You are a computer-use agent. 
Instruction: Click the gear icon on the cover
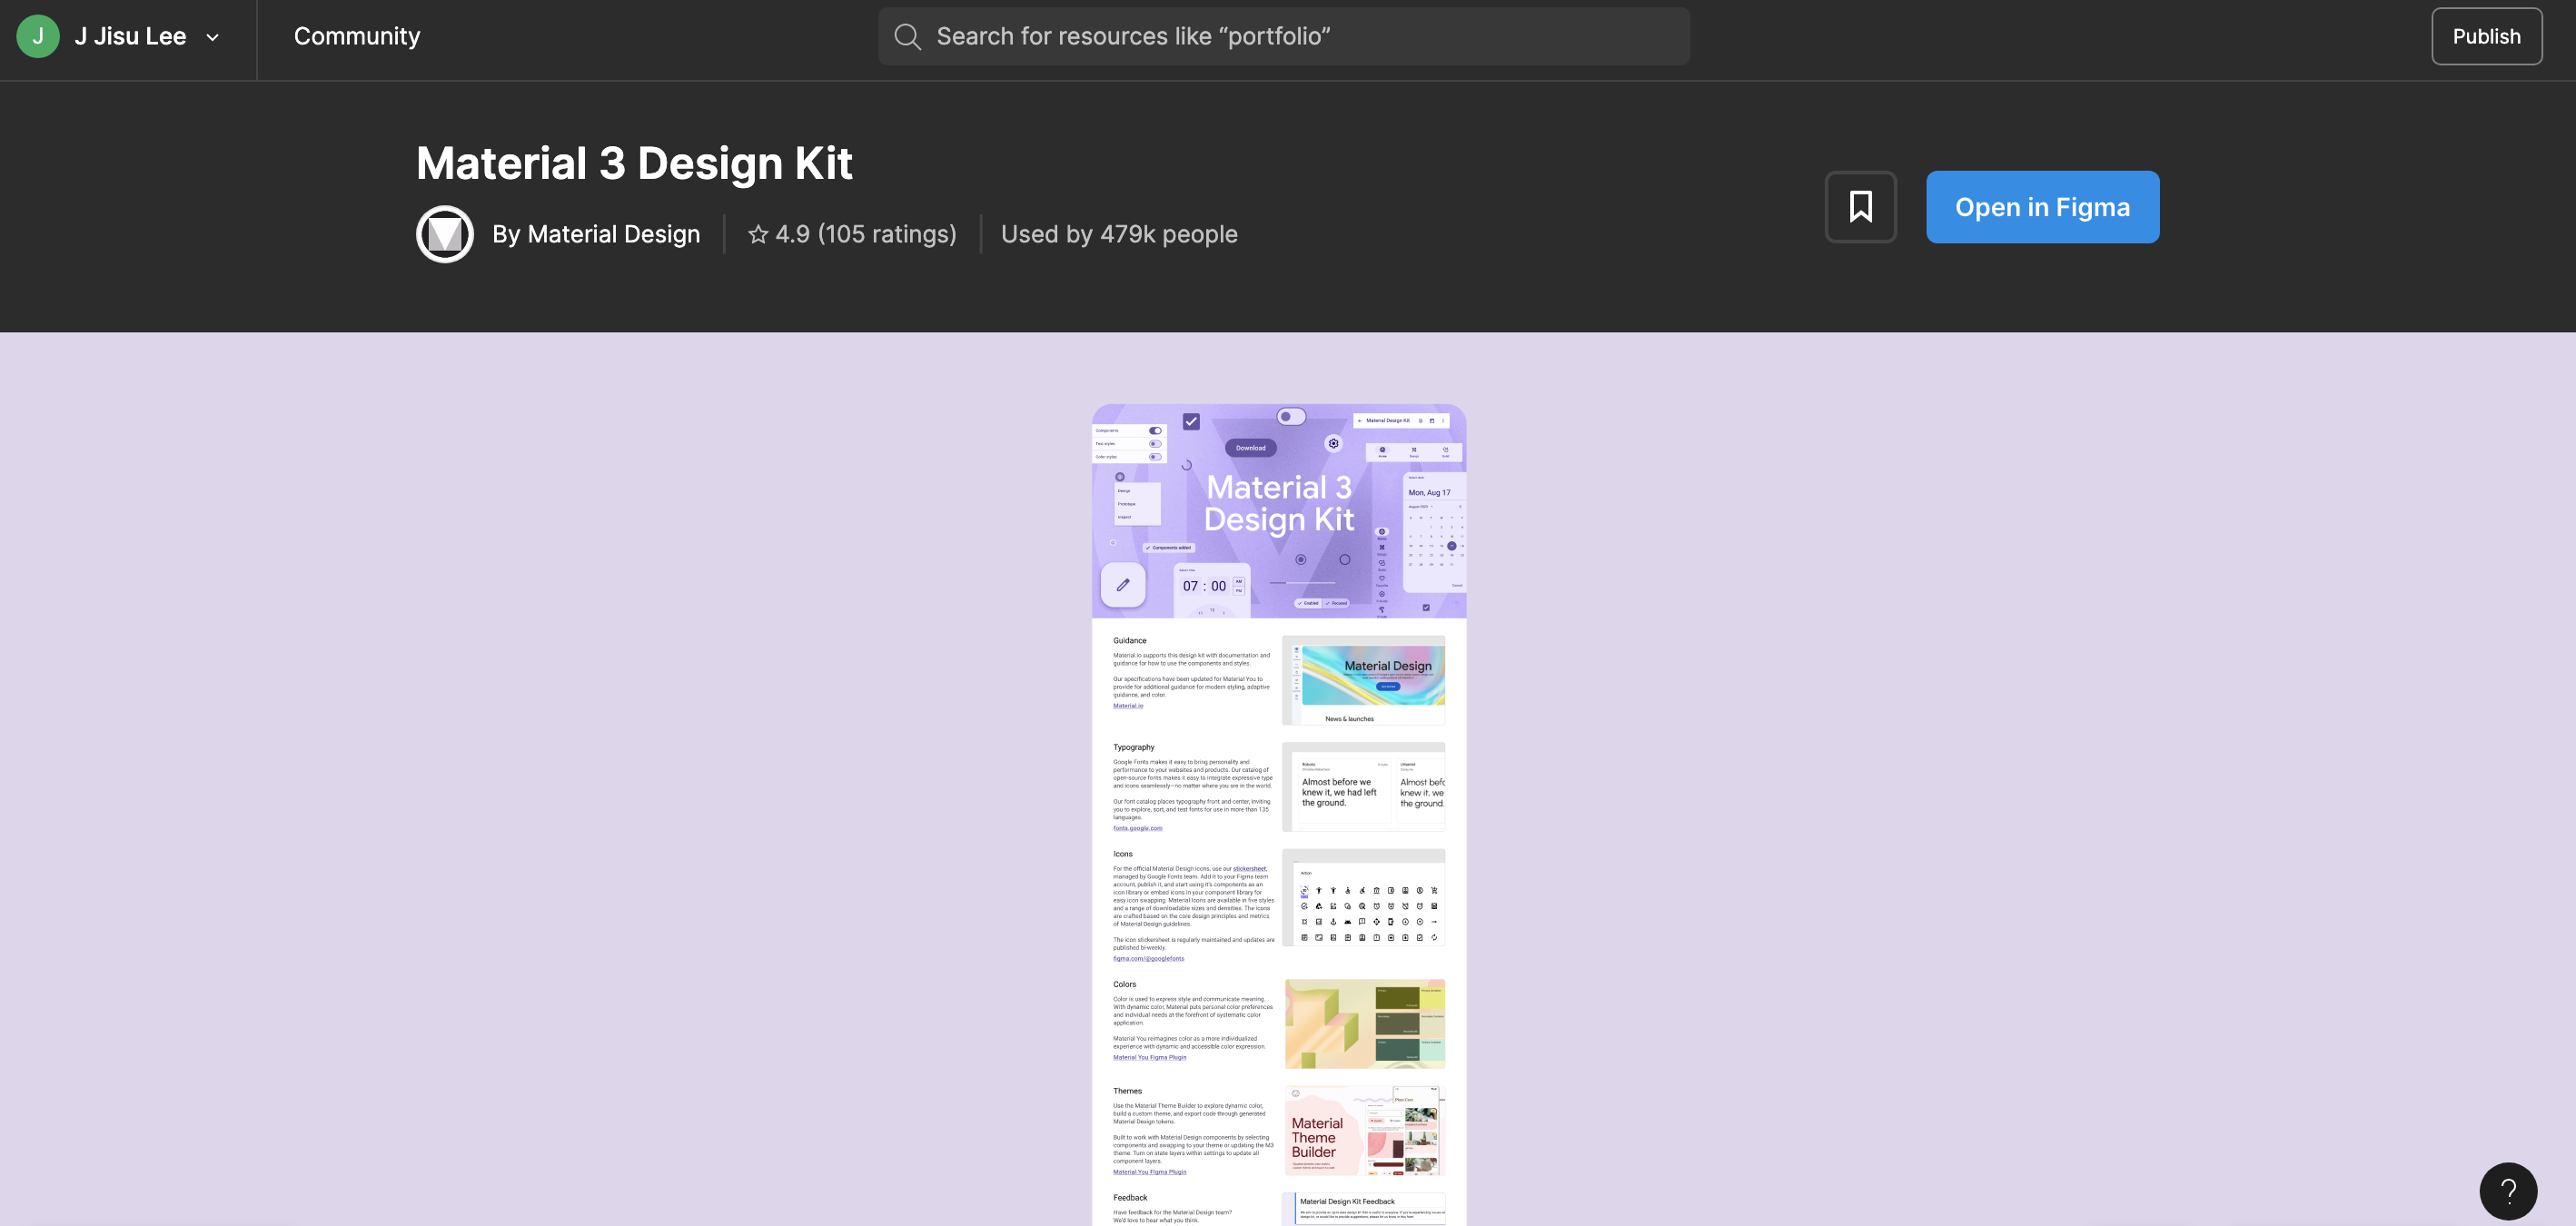pos(1333,443)
